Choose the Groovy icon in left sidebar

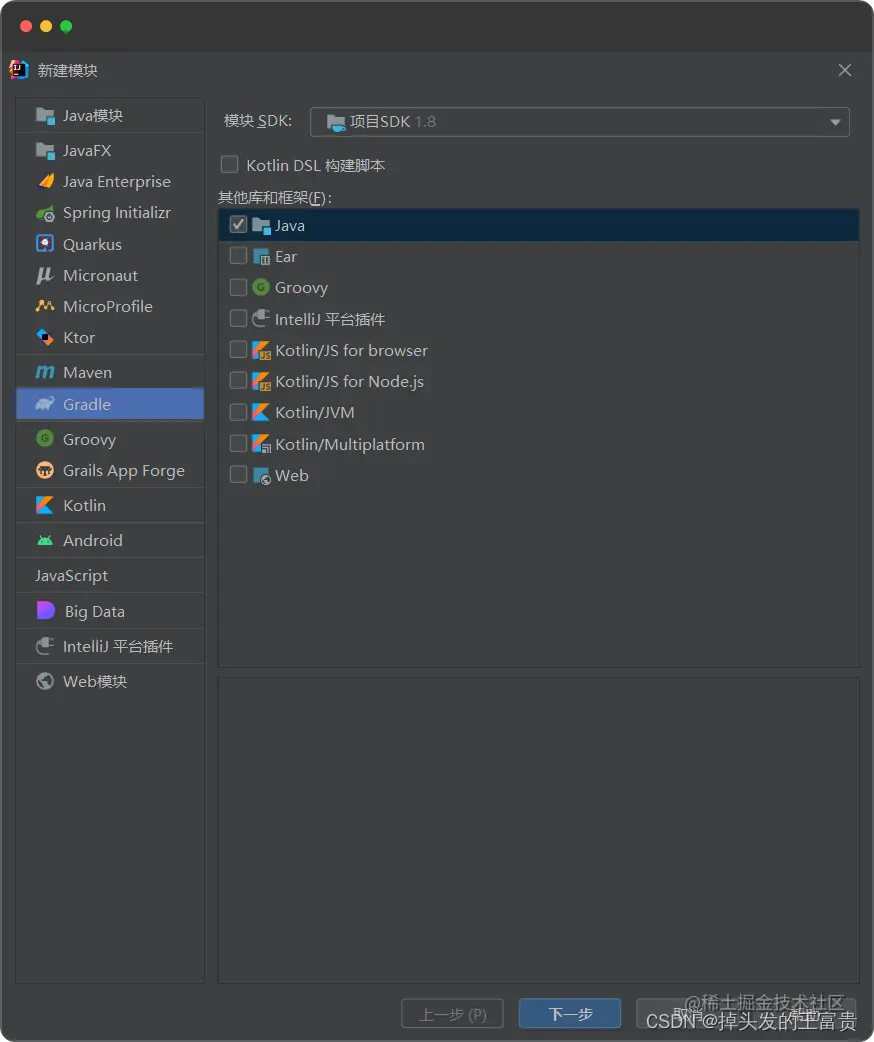45,439
